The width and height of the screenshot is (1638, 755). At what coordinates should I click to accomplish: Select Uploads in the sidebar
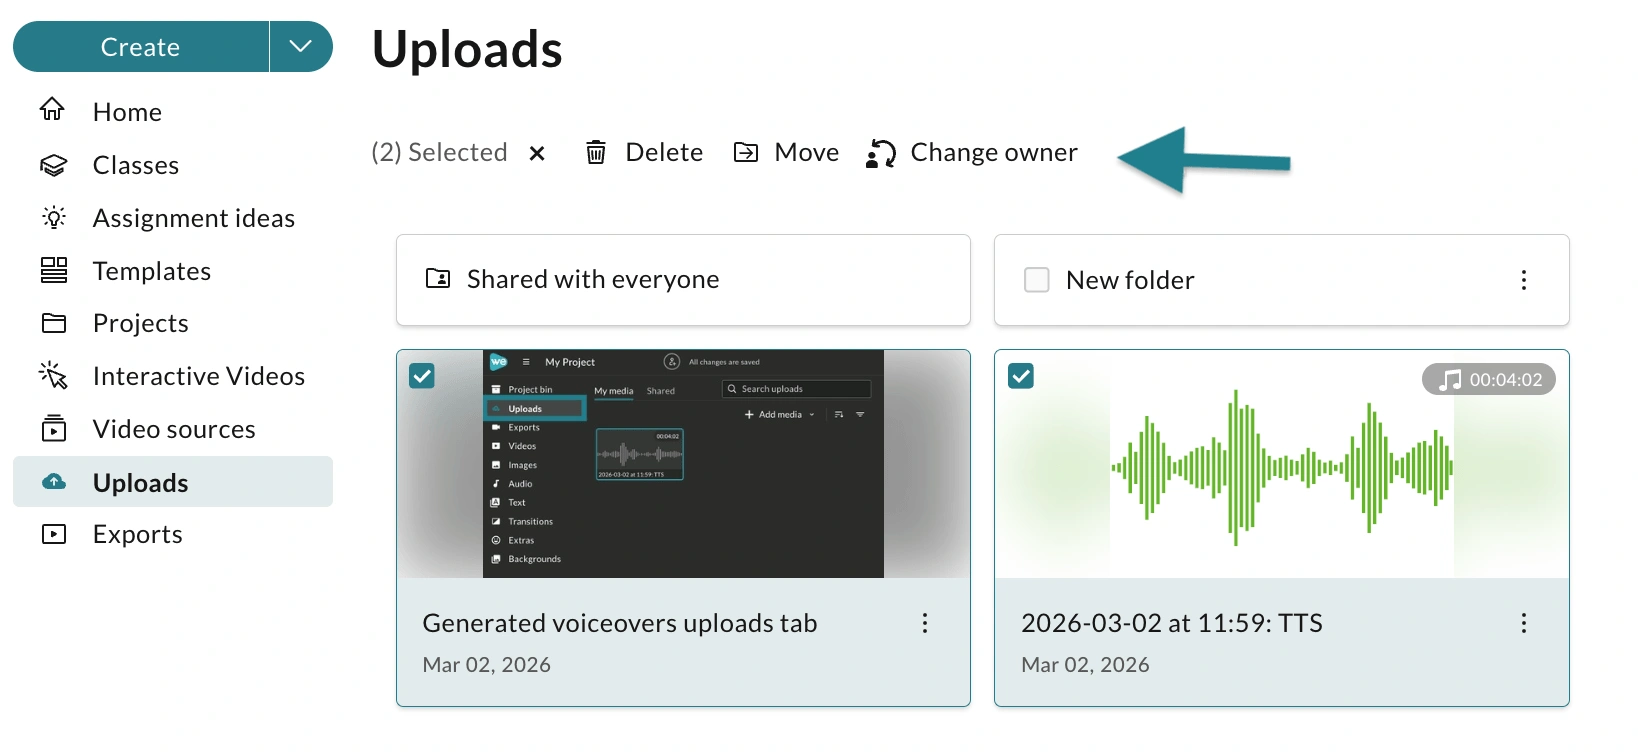point(173,482)
